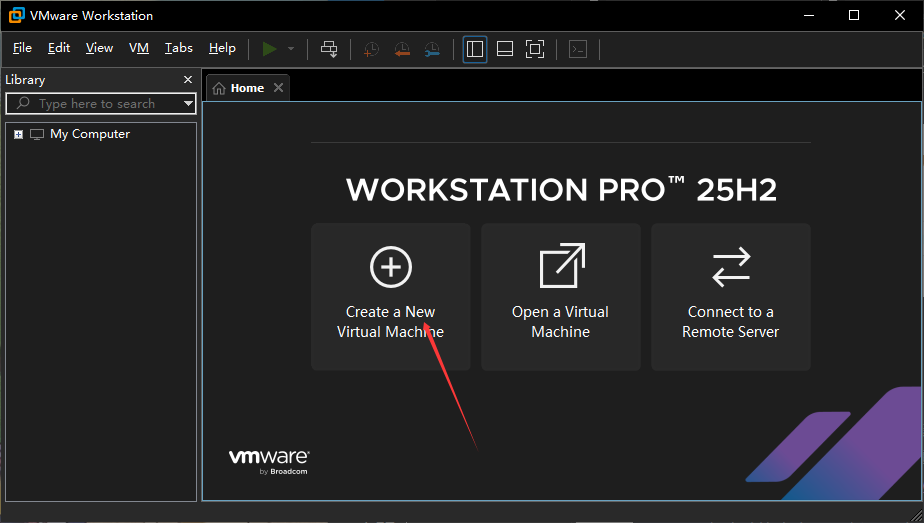Maximize the VMware Workstation window

854,15
